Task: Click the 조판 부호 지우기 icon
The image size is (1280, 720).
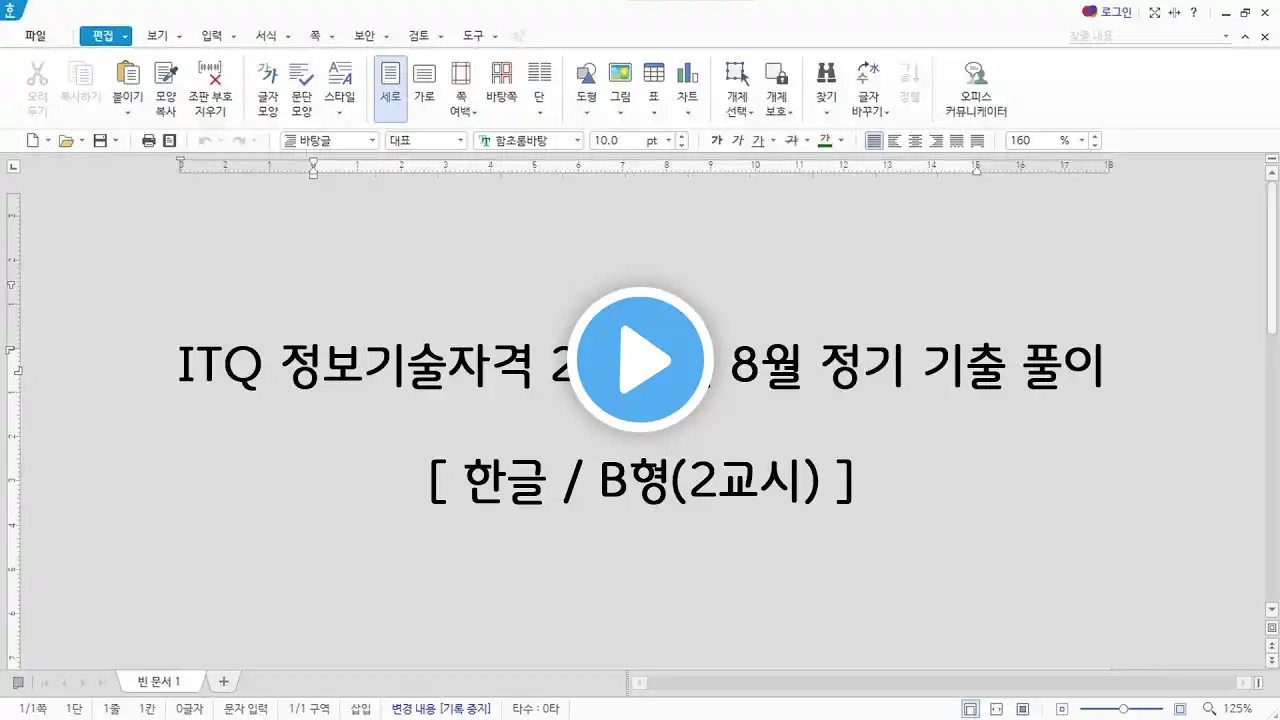Action: (210, 75)
